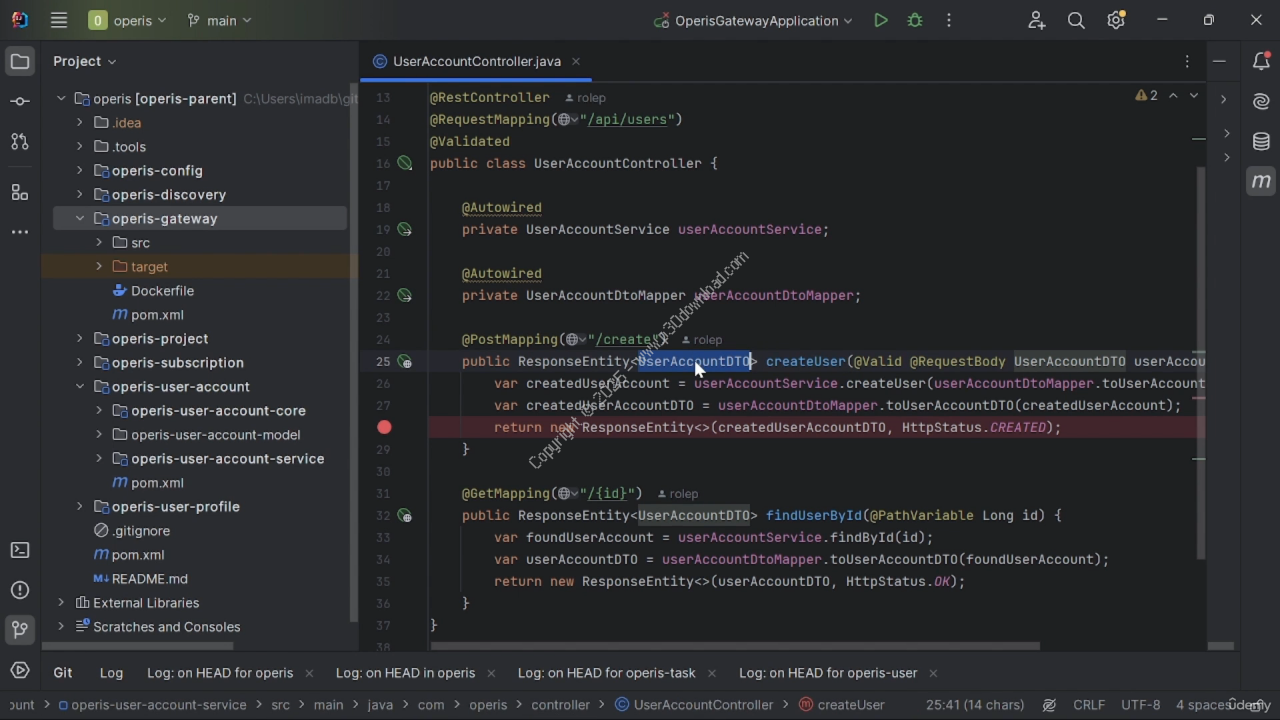Open the Terminal tool window
The image size is (1280, 720).
(x=19, y=550)
